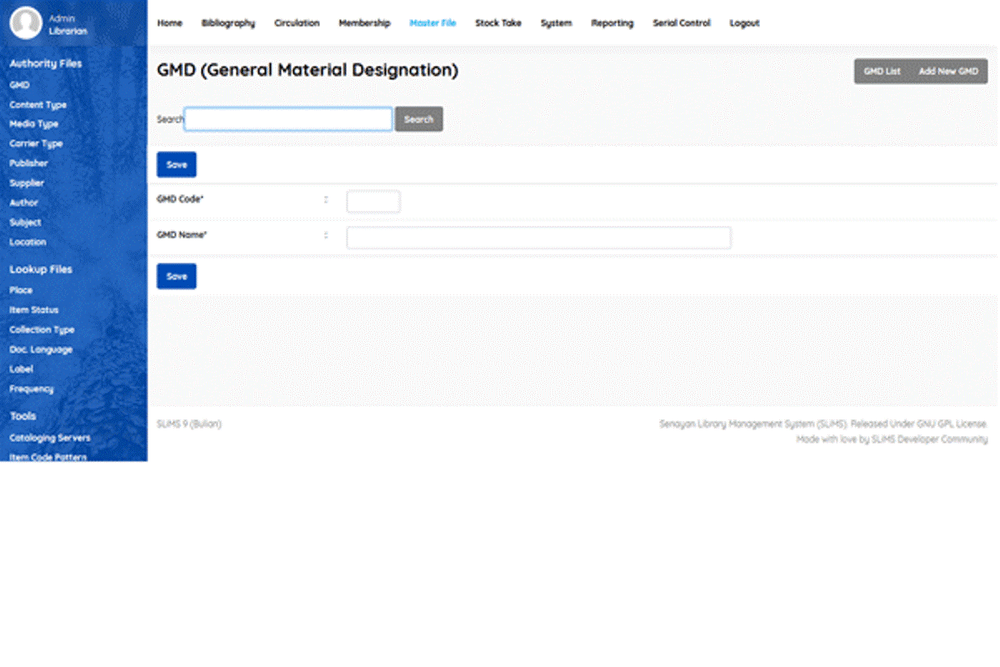Click the bottom Save button
The height and width of the screenshot is (667, 1000).
[x=176, y=276]
